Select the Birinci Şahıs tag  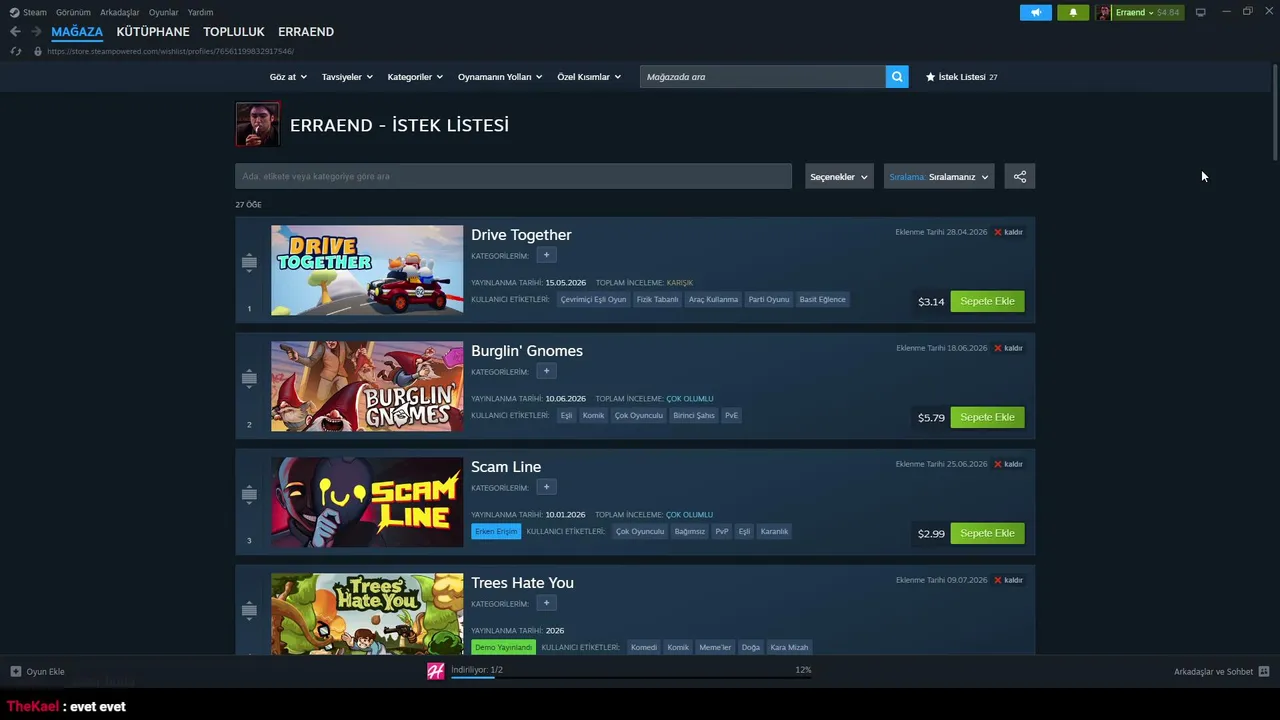(x=694, y=415)
